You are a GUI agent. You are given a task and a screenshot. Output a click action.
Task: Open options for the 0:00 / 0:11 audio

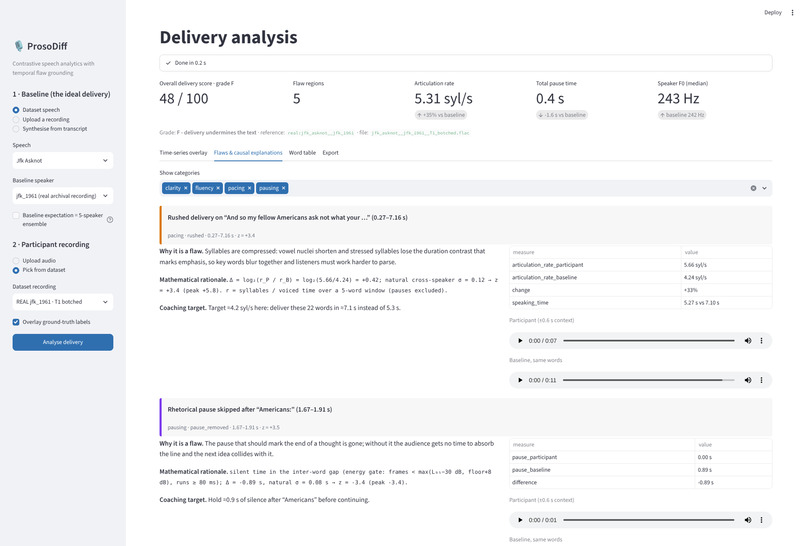761,380
